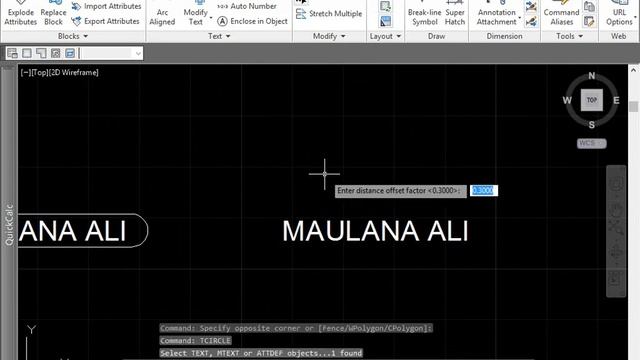The width and height of the screenshot is (640, 360).
Task: Open the [2D Wireframe] visual style menu
Action: (x=73, y=73)
